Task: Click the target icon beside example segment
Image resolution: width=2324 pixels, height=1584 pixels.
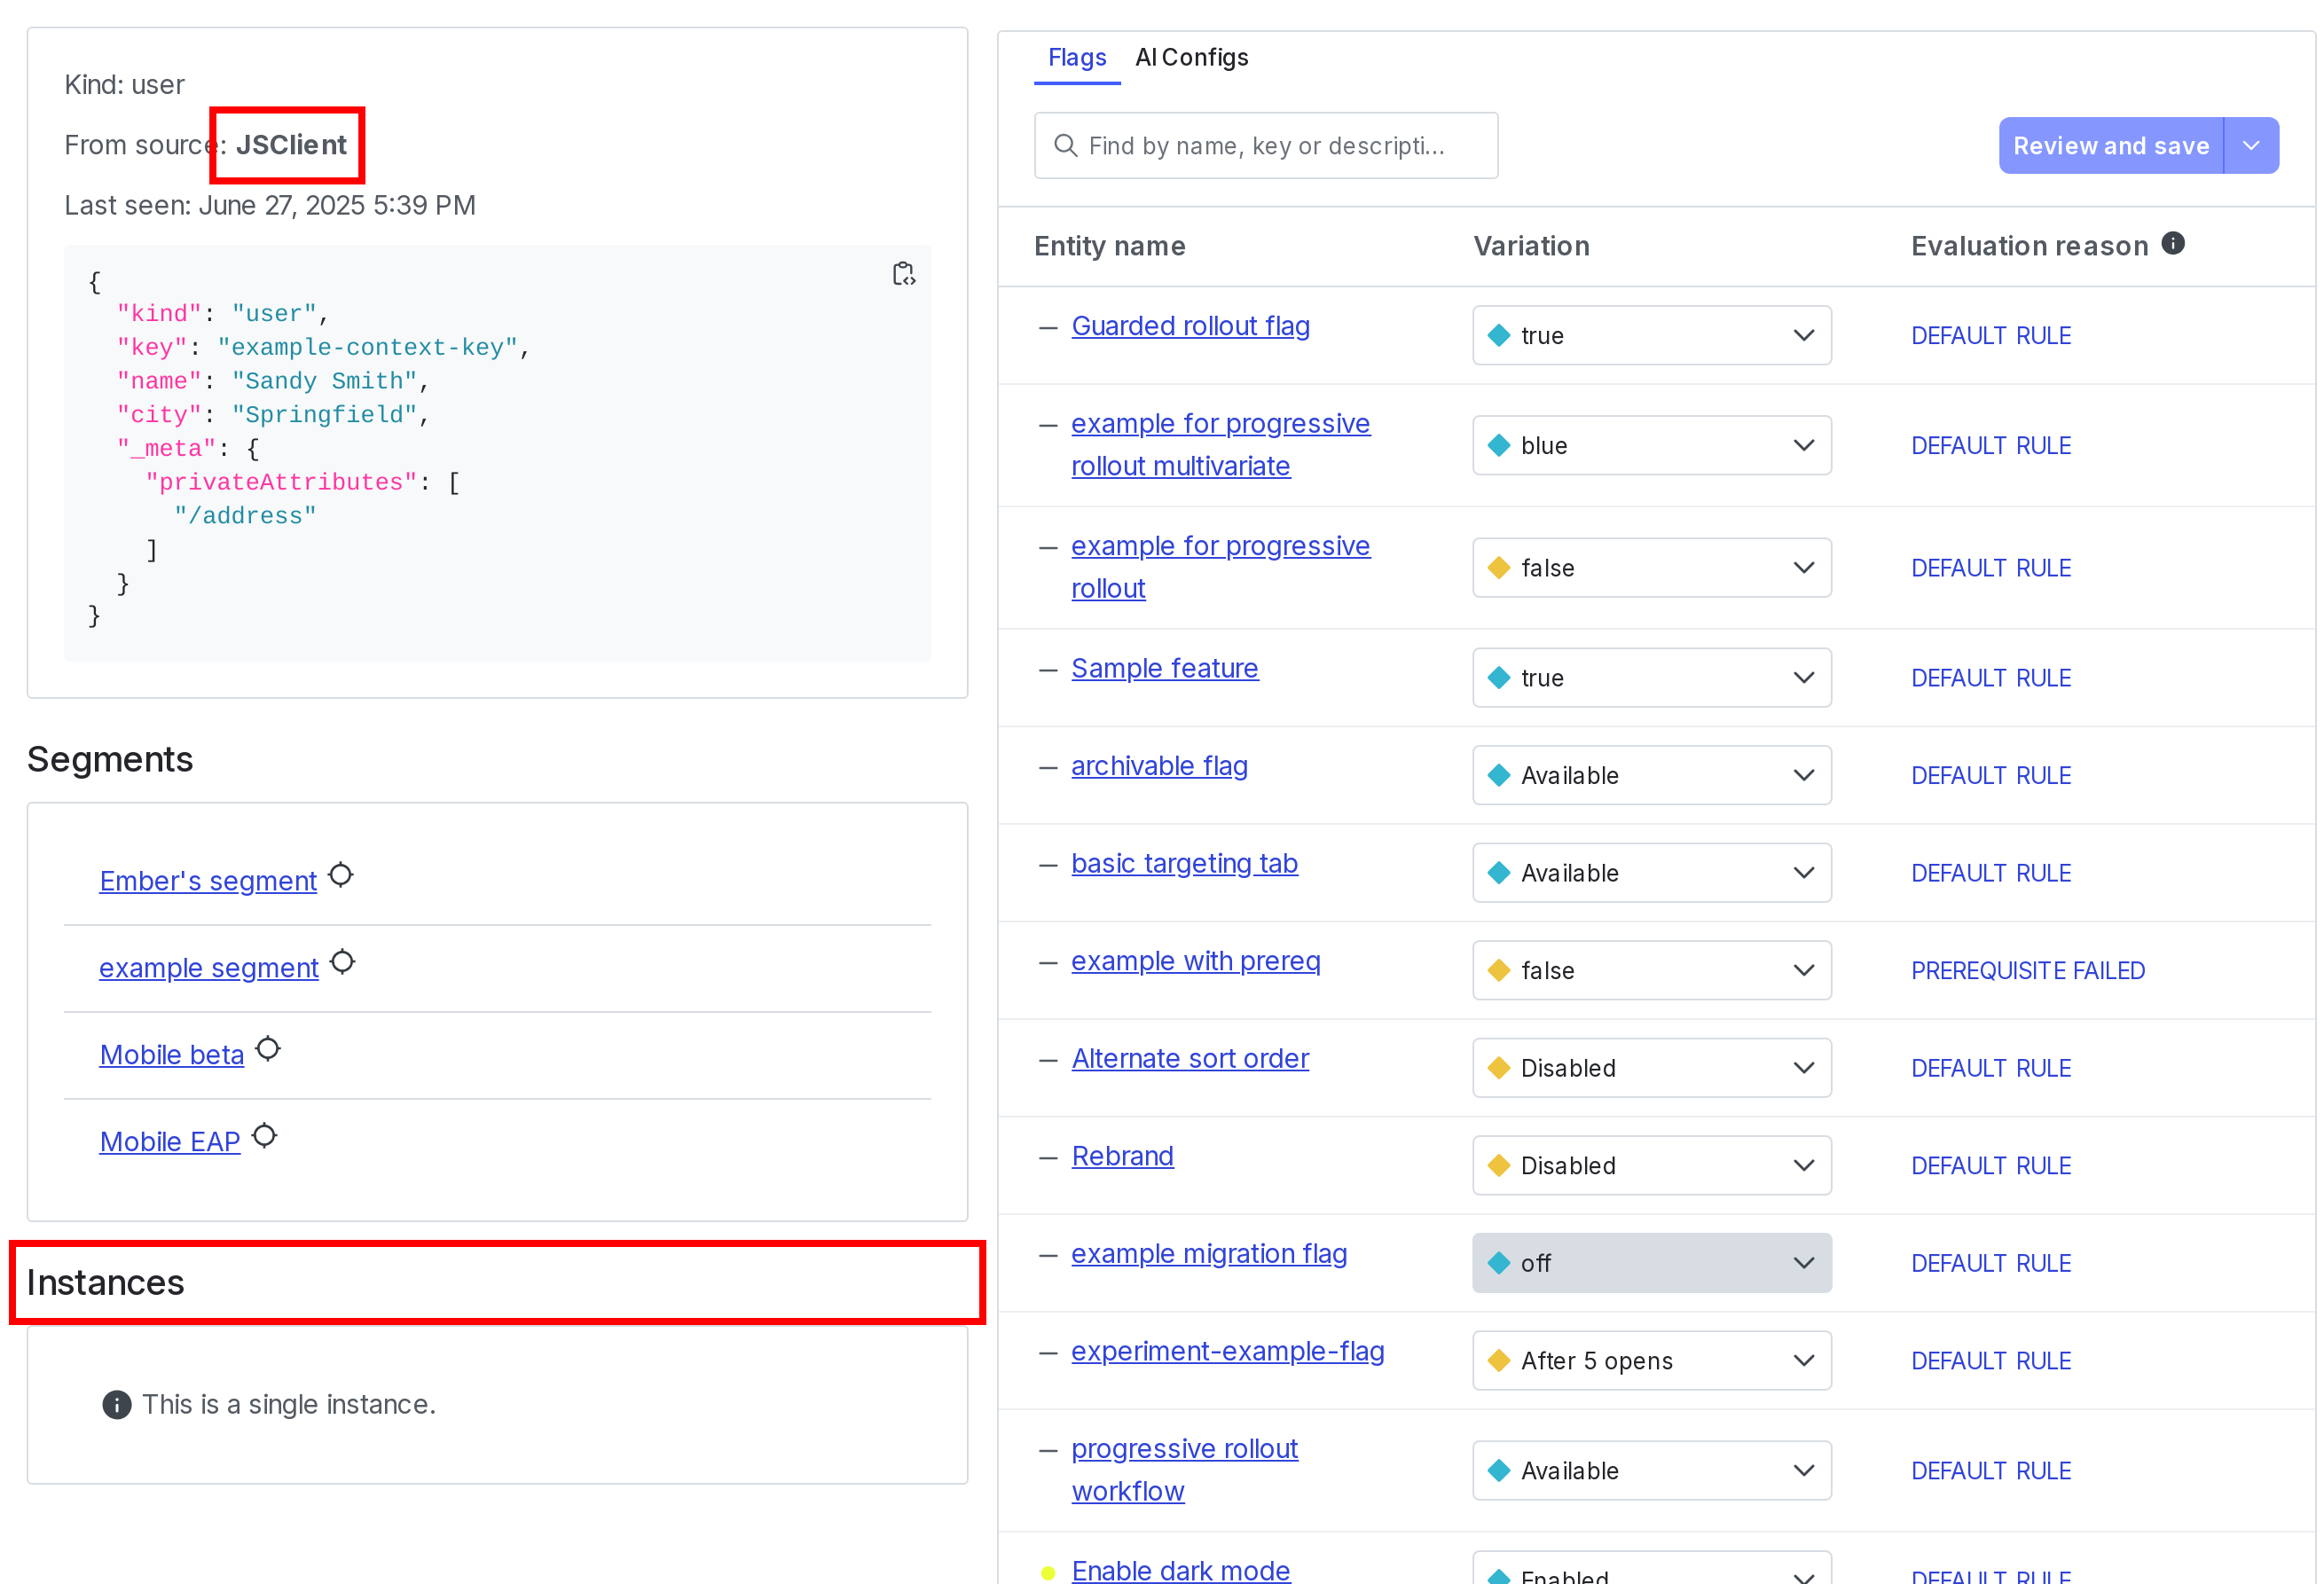Action: click(343, 962)
